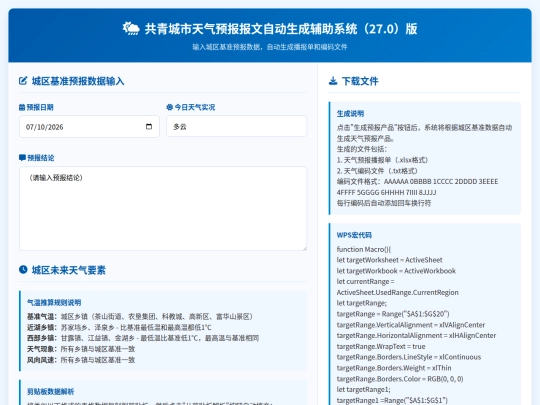Click the header subtitle text 输入城区基准预报数据
The width and height of the screenshot is (540, 405).
[270, 47]
